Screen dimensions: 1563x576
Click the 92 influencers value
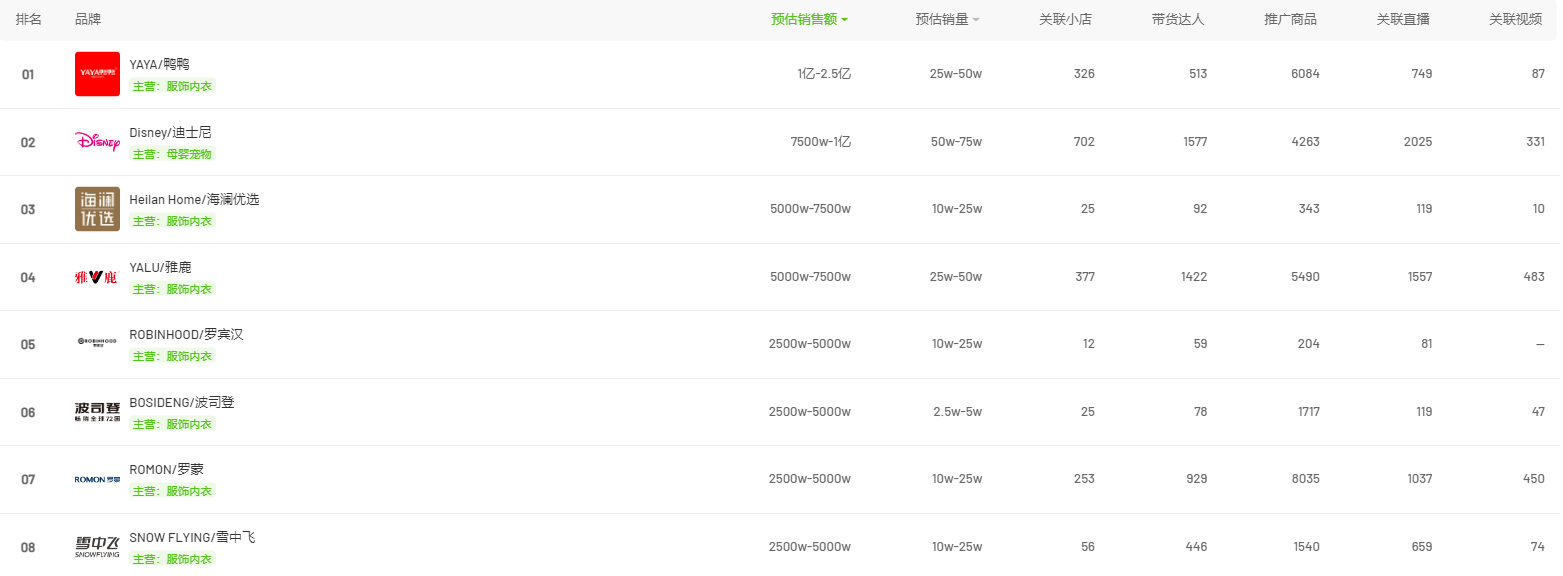pyautogui.click(x=1200, y=209)
